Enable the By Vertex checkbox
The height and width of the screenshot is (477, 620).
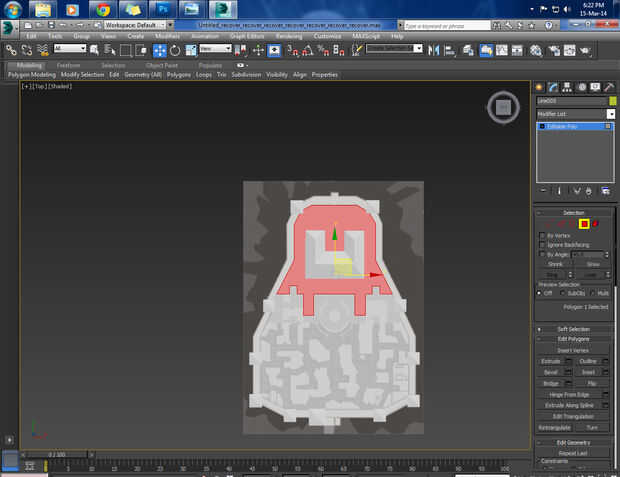(542, 235)
